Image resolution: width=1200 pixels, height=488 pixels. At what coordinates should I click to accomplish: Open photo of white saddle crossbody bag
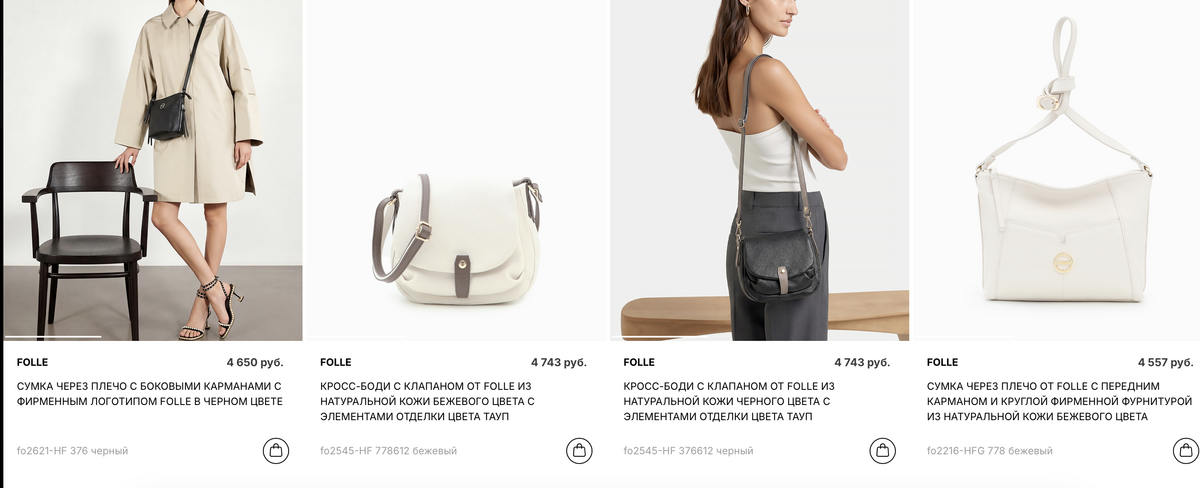pos(457,170)
